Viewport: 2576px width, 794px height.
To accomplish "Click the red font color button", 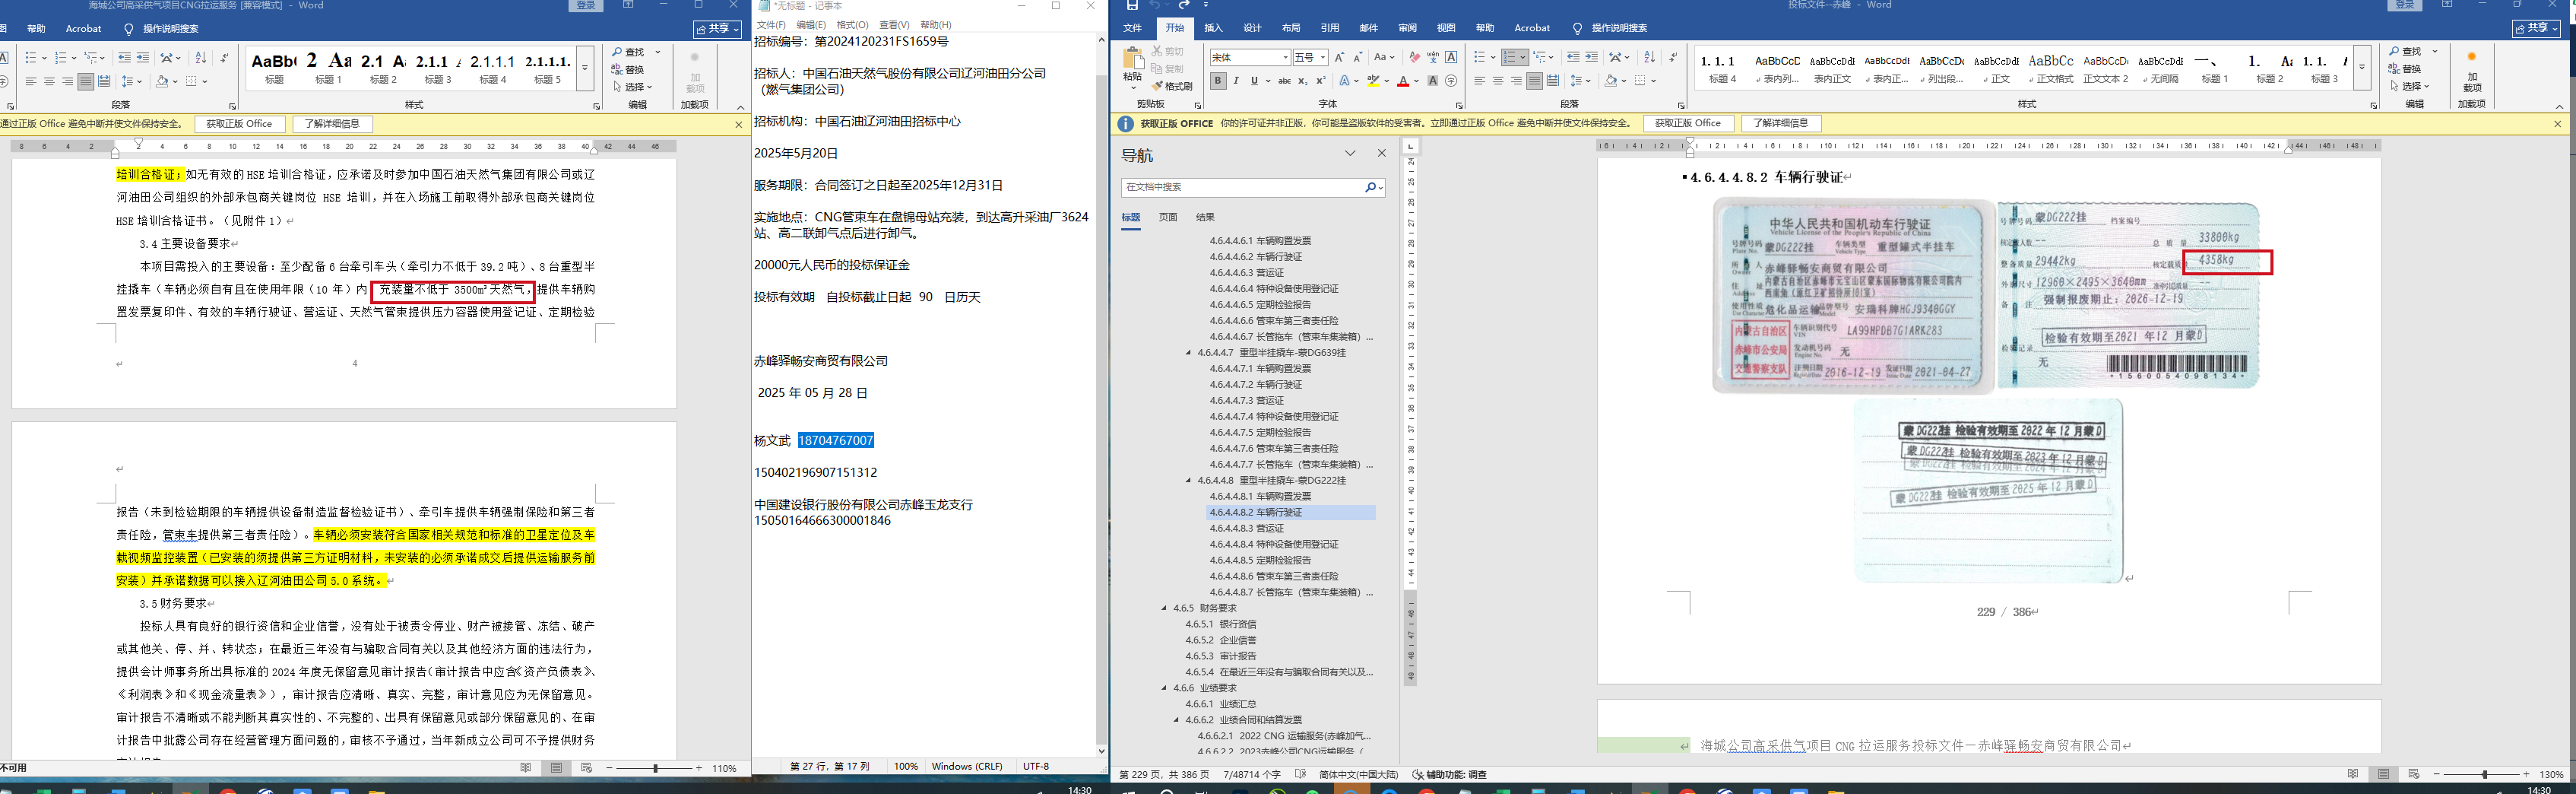I will pos(1403,81).
